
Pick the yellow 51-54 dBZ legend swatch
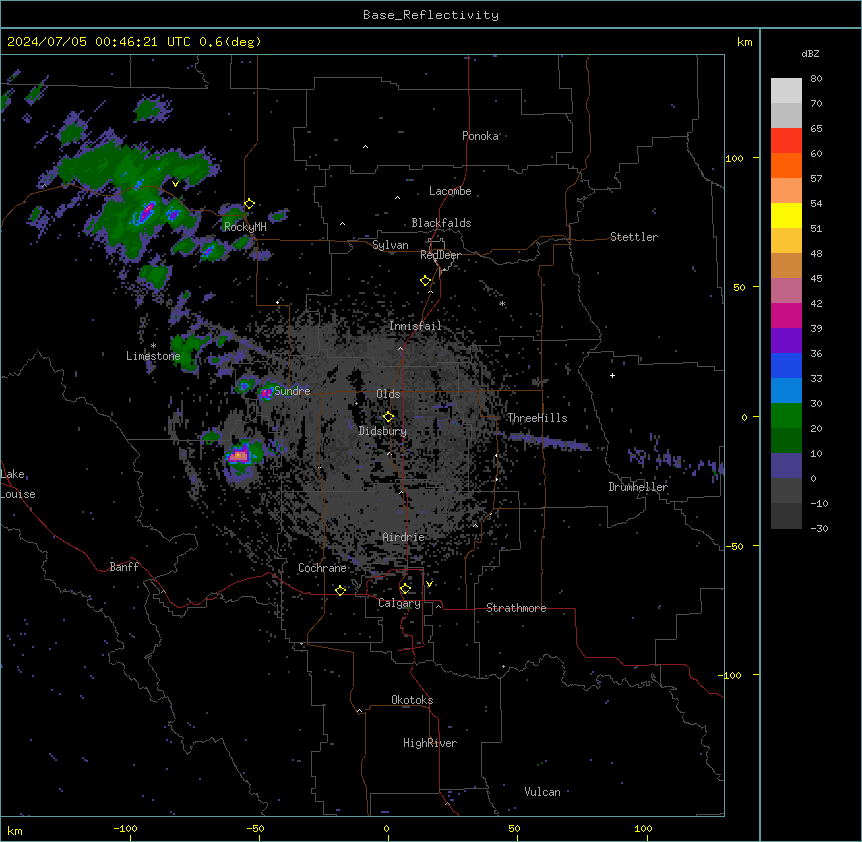pyautogui.click(x=786, y=215)
